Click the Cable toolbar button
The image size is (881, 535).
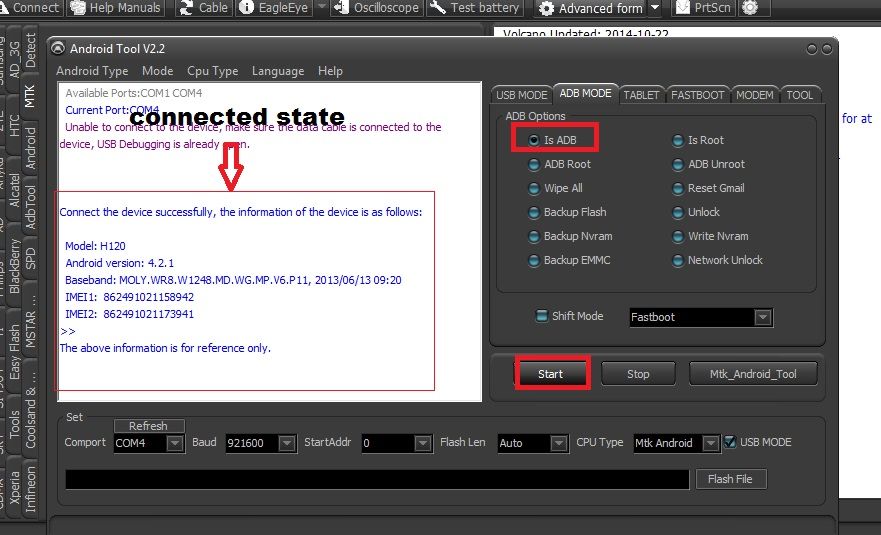(203, 8)
